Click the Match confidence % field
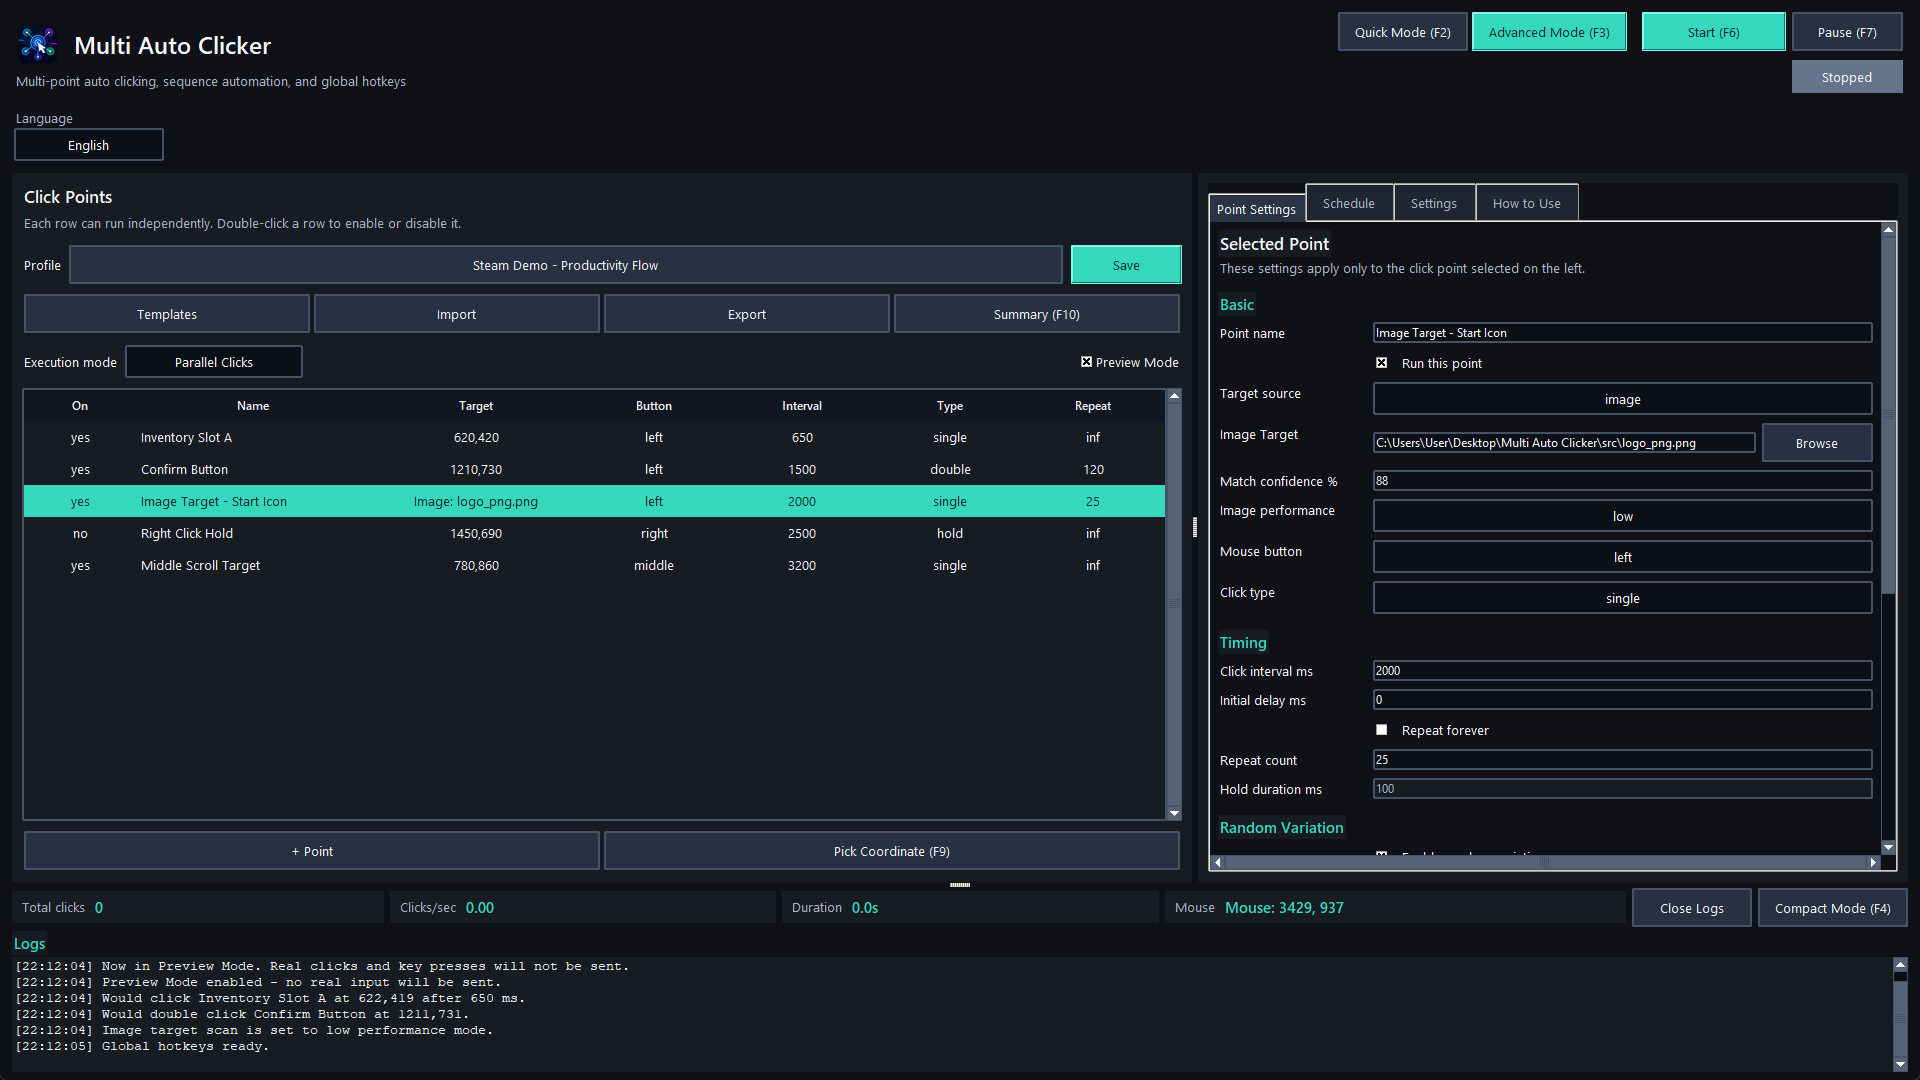 point(1622,481)
